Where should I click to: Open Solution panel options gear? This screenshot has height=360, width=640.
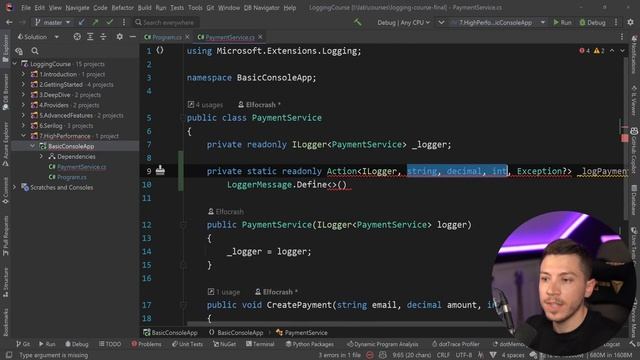click(119, 37)
